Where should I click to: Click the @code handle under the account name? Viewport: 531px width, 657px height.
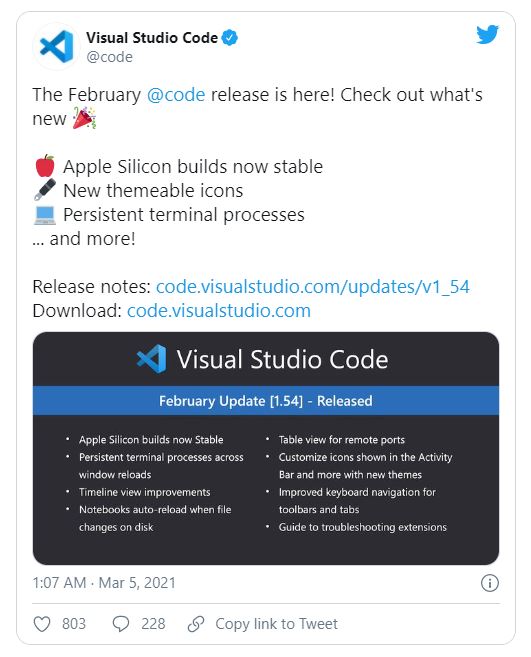click(x=109, y=57)
